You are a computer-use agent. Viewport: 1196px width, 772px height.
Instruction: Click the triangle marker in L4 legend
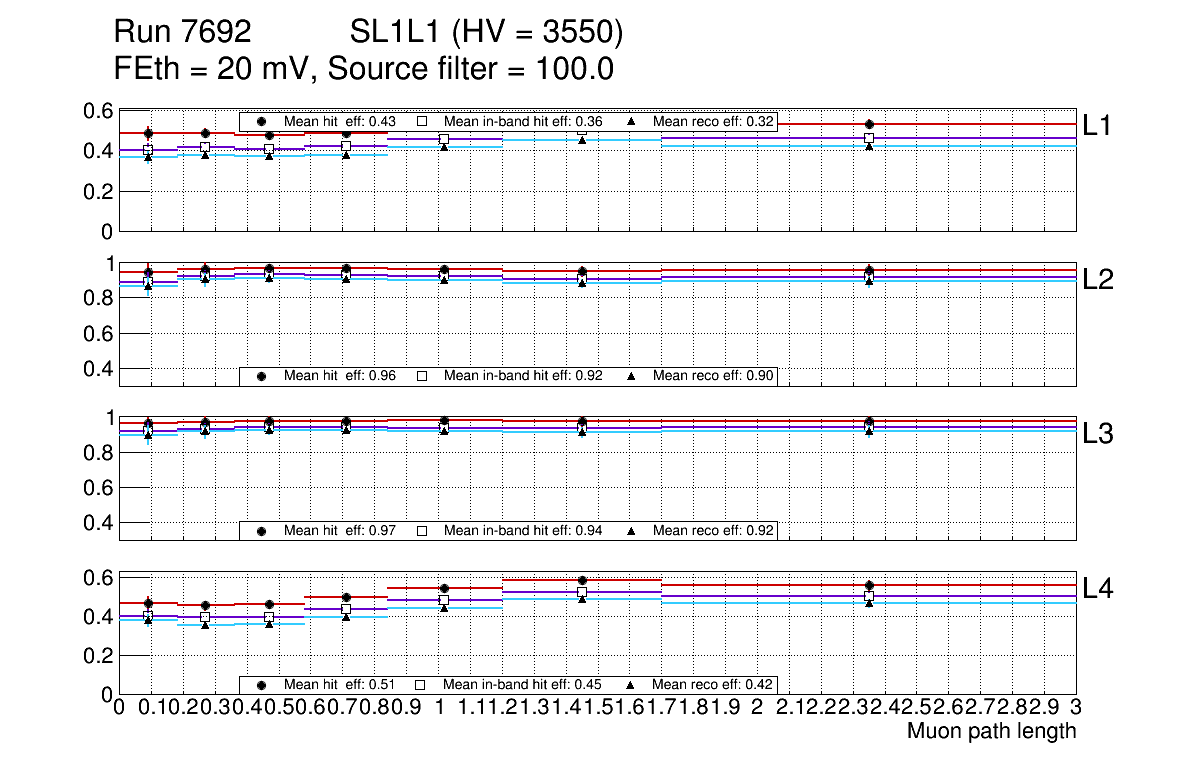[632, 685]
